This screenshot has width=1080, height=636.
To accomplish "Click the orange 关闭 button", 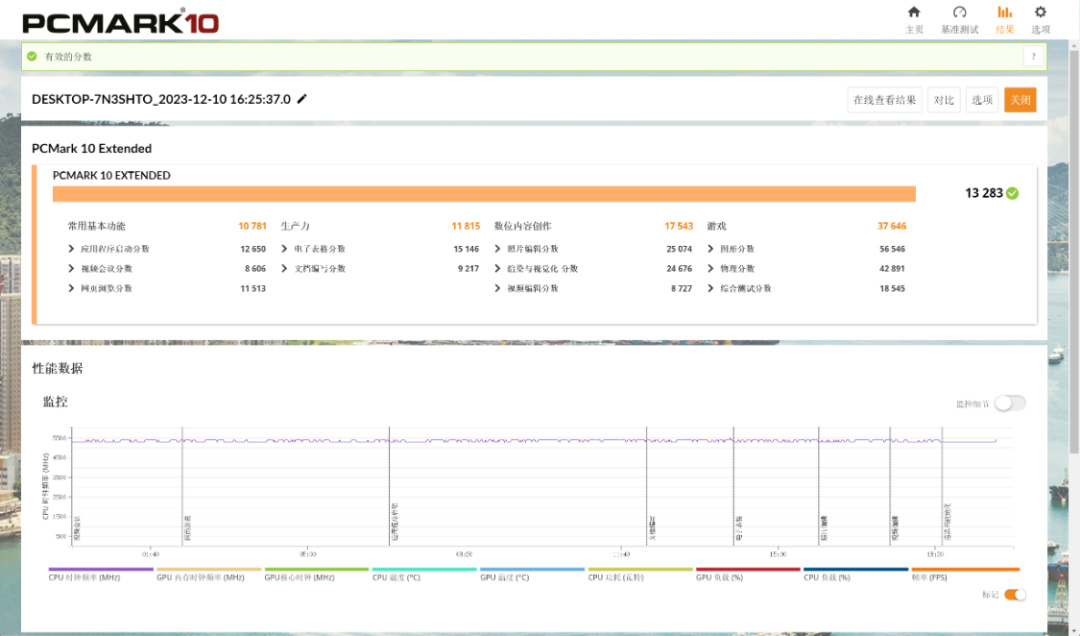I will coord(1020,100).
